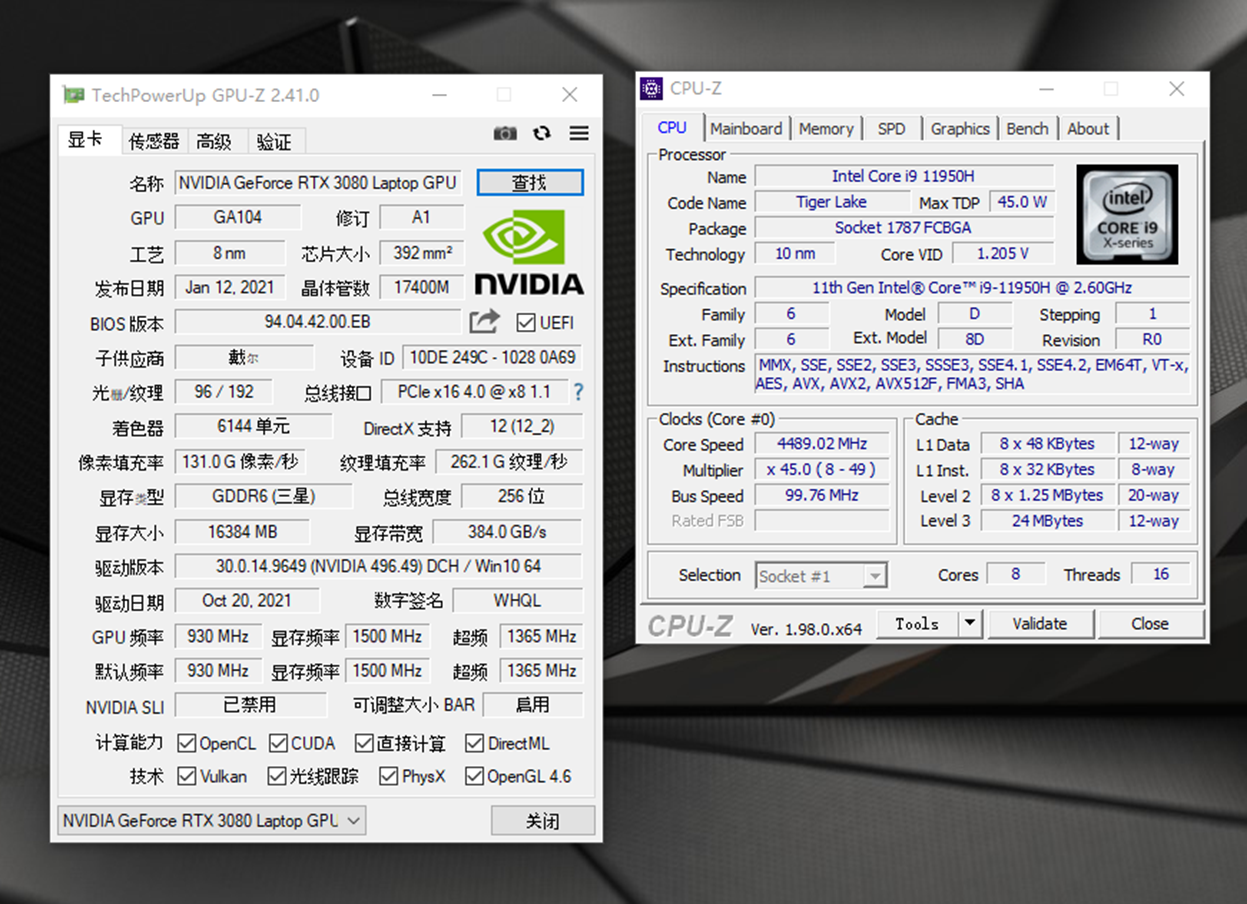Click the BIOS upload/share icon
This screenshot has width=1247, height=904.
(484, 321)
